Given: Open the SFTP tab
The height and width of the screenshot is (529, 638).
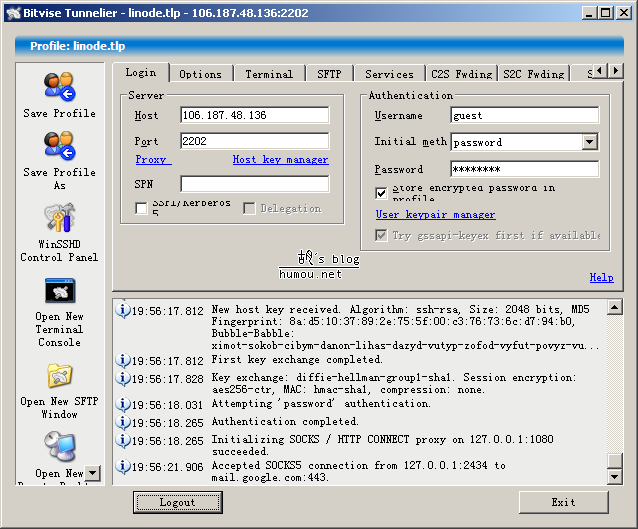Looking at the screenshot, I should pyautogui.click(x=330, y=74).
